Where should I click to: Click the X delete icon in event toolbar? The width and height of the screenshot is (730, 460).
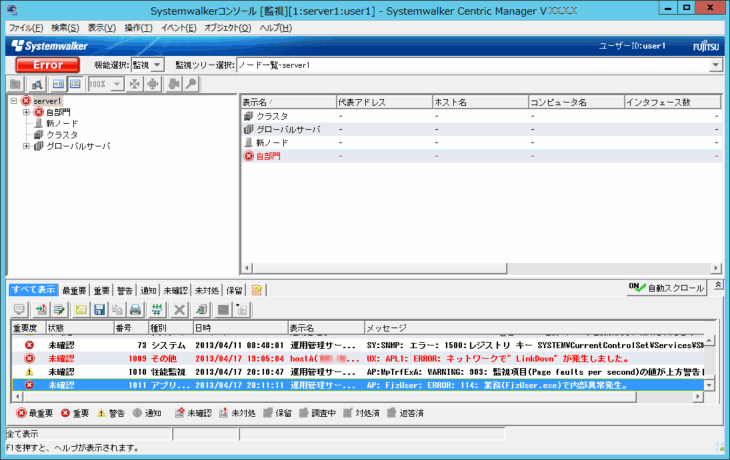[x=179, y=309]
